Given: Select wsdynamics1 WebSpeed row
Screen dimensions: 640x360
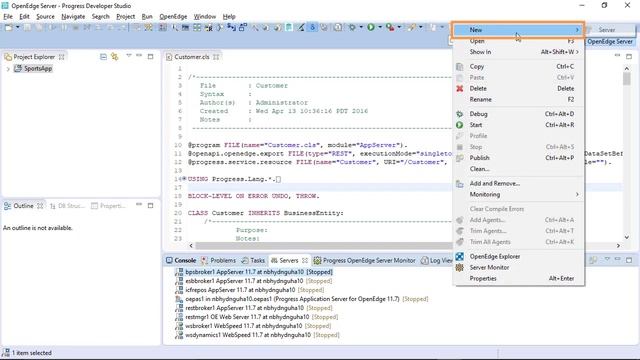Looking at the screenshot, I should (x=262, y=335).
